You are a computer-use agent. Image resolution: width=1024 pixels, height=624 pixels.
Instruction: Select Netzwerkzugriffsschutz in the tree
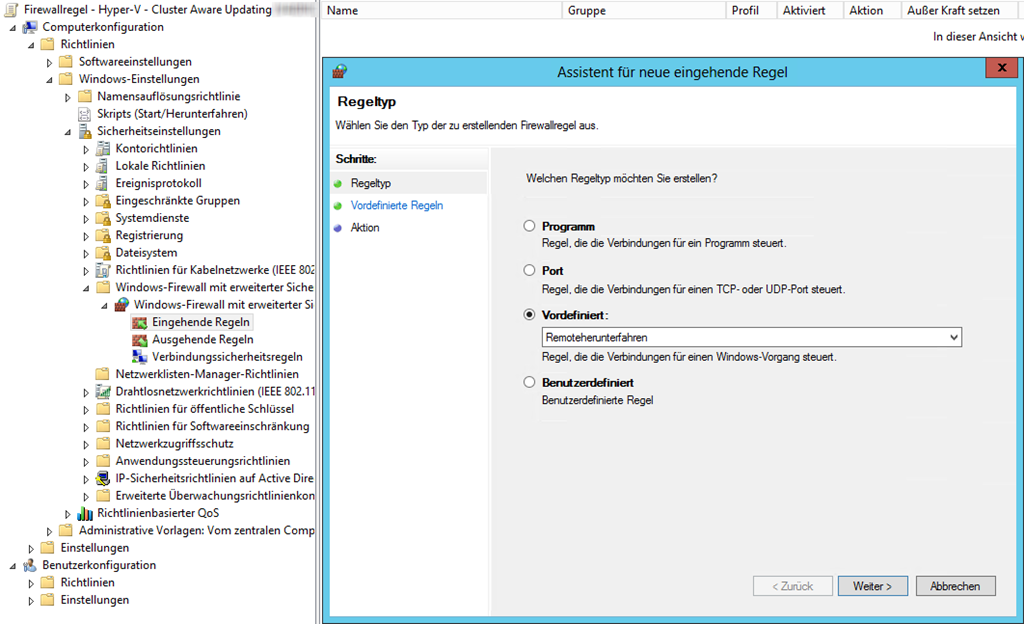tap(174, 444)
